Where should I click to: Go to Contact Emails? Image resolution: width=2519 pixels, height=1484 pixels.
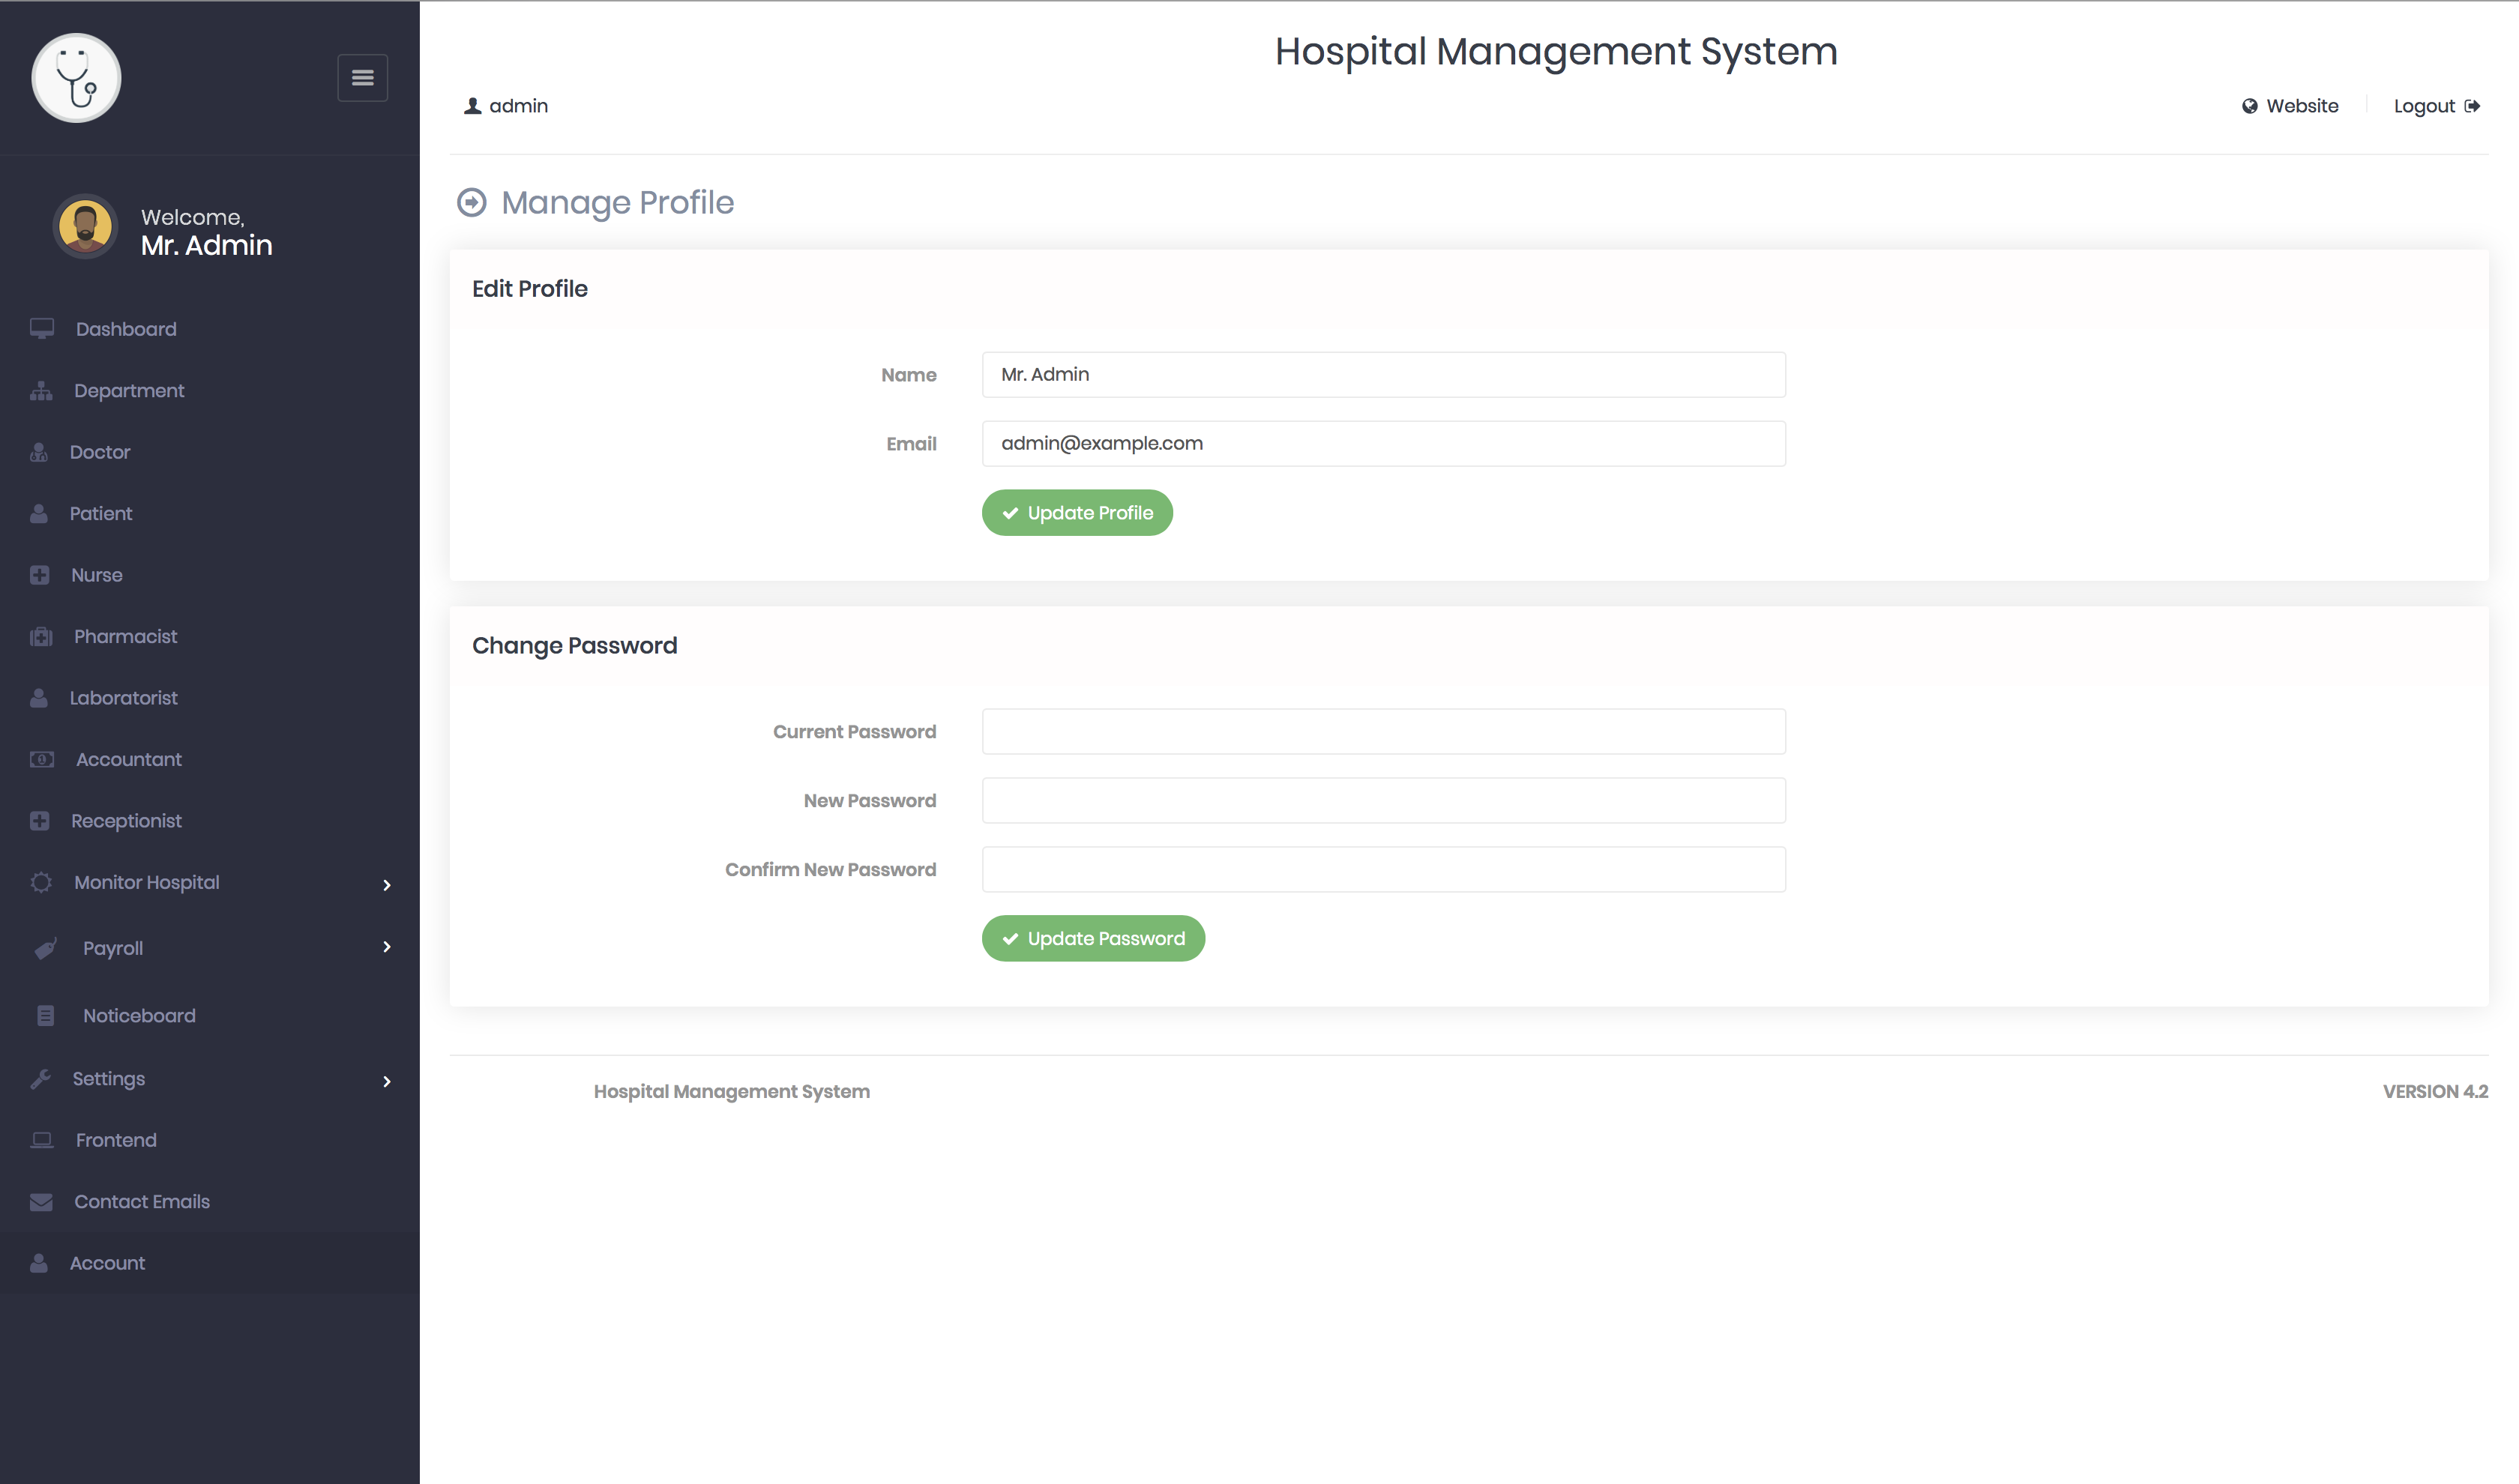(142, 1202)
